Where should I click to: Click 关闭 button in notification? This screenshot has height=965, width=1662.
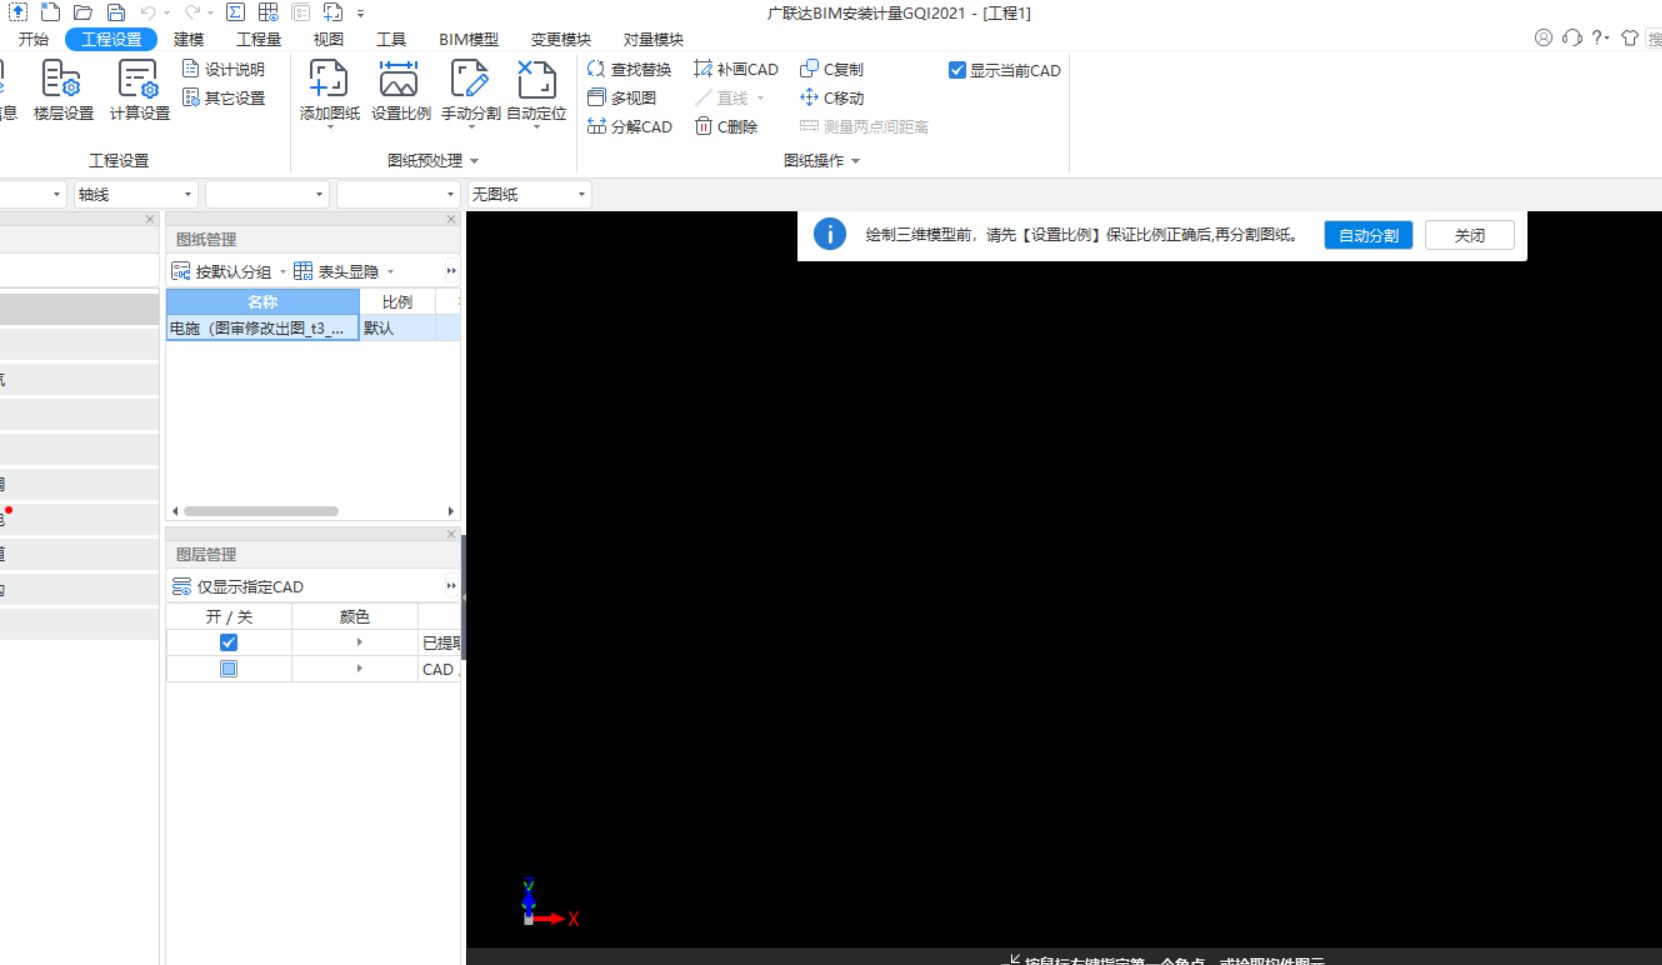[1469, 235]
